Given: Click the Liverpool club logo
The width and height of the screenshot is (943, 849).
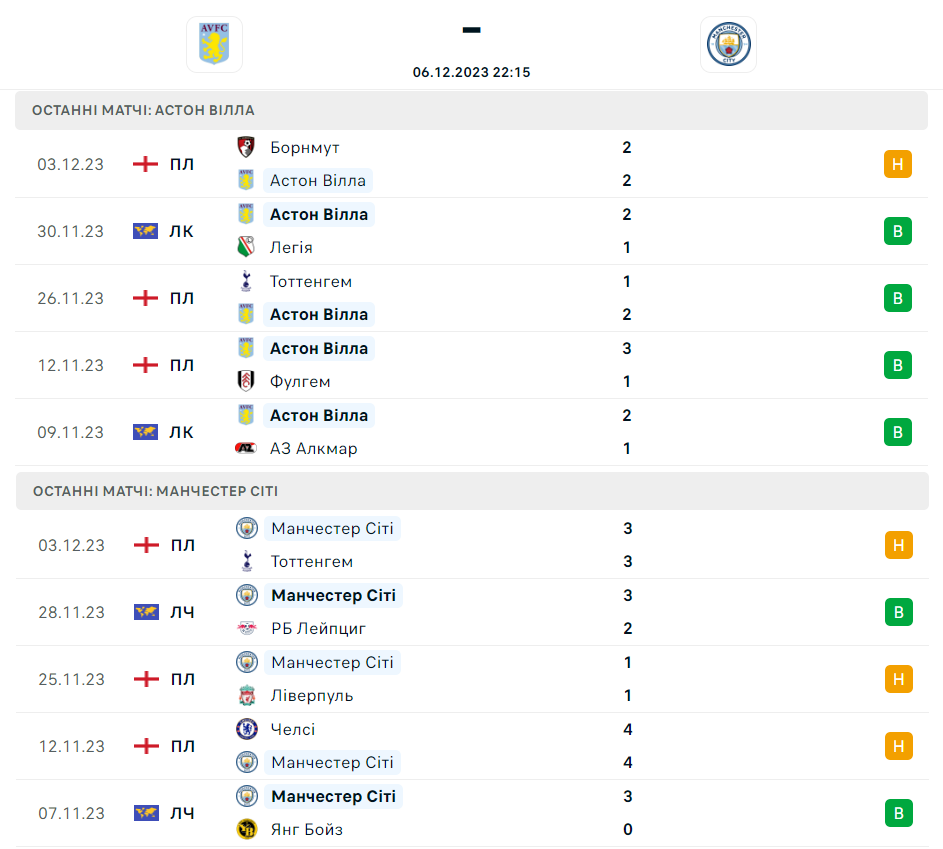Looking at the screenshot, I should (246, 695).
